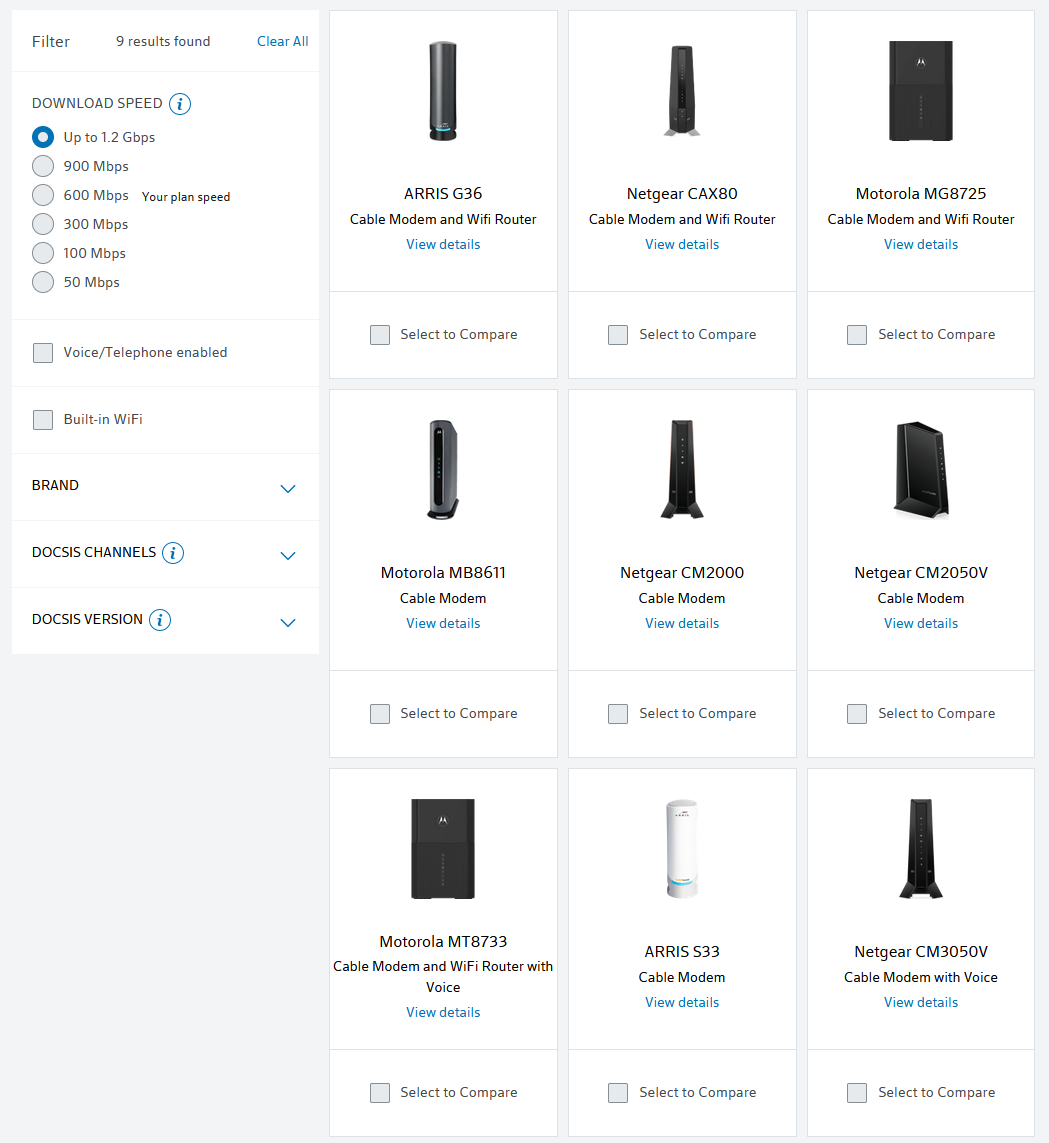1049x1143 pixels.
Task: Open the Motorola MB8611 product image
Action: coord(443,470)
